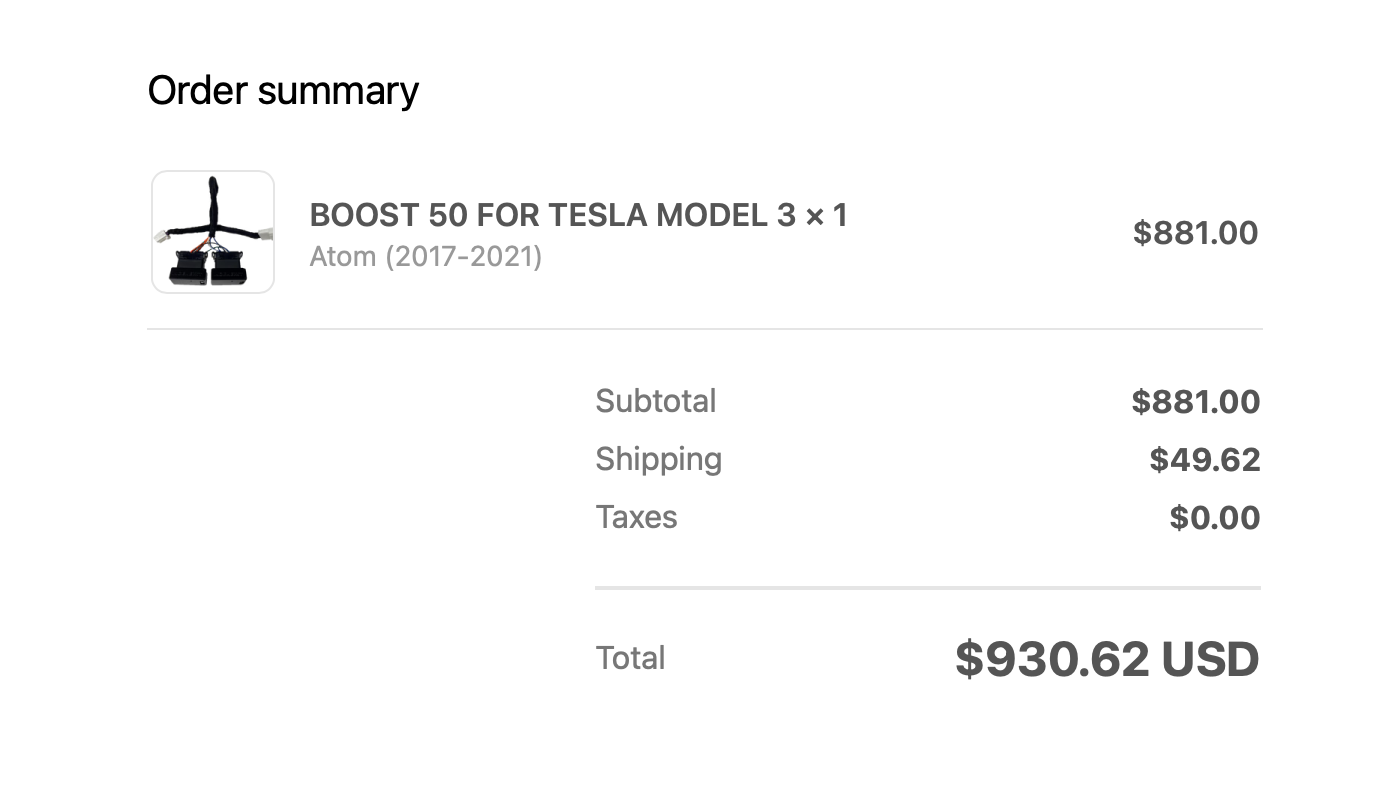The width and height of the screenshot is (1376, 786).
Task: Click the Shipping cost $49.62
Action: (1204, 460)
